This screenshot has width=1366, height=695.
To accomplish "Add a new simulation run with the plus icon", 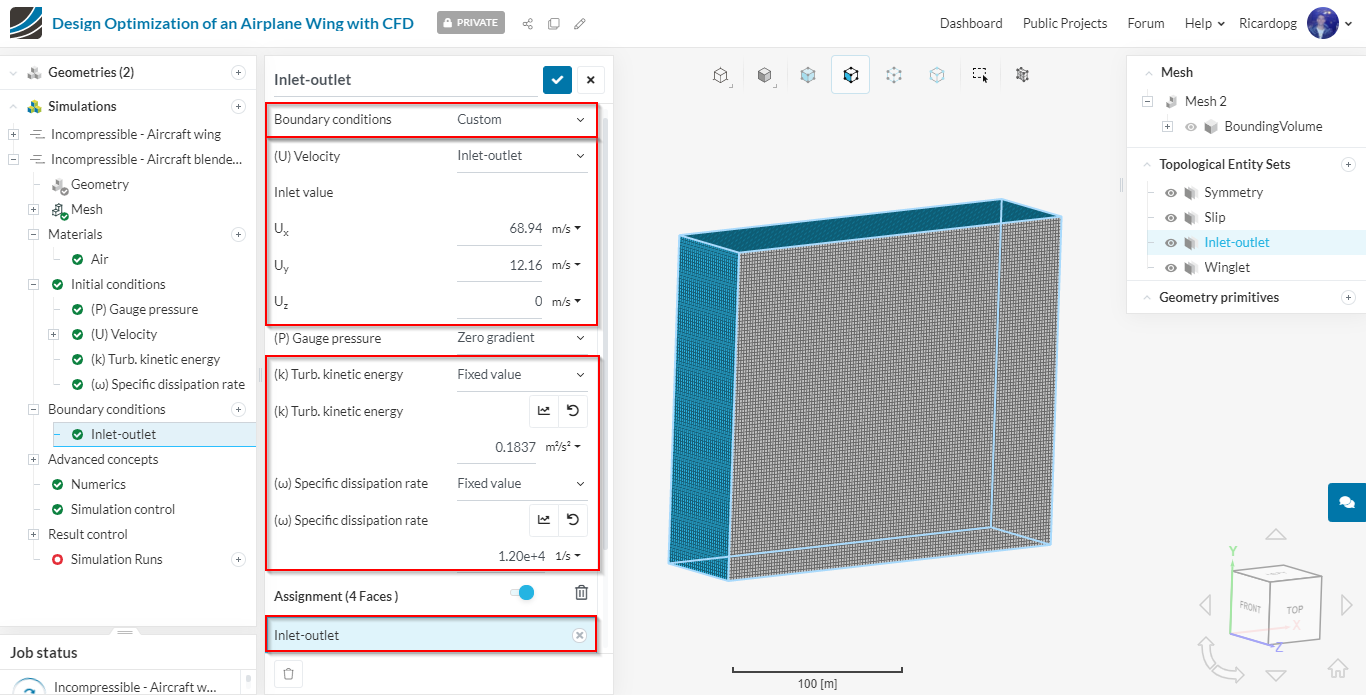I will [238, 559].
